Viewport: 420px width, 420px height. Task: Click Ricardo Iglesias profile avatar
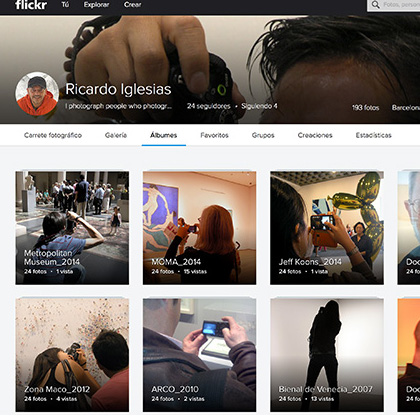pos(37,94)
